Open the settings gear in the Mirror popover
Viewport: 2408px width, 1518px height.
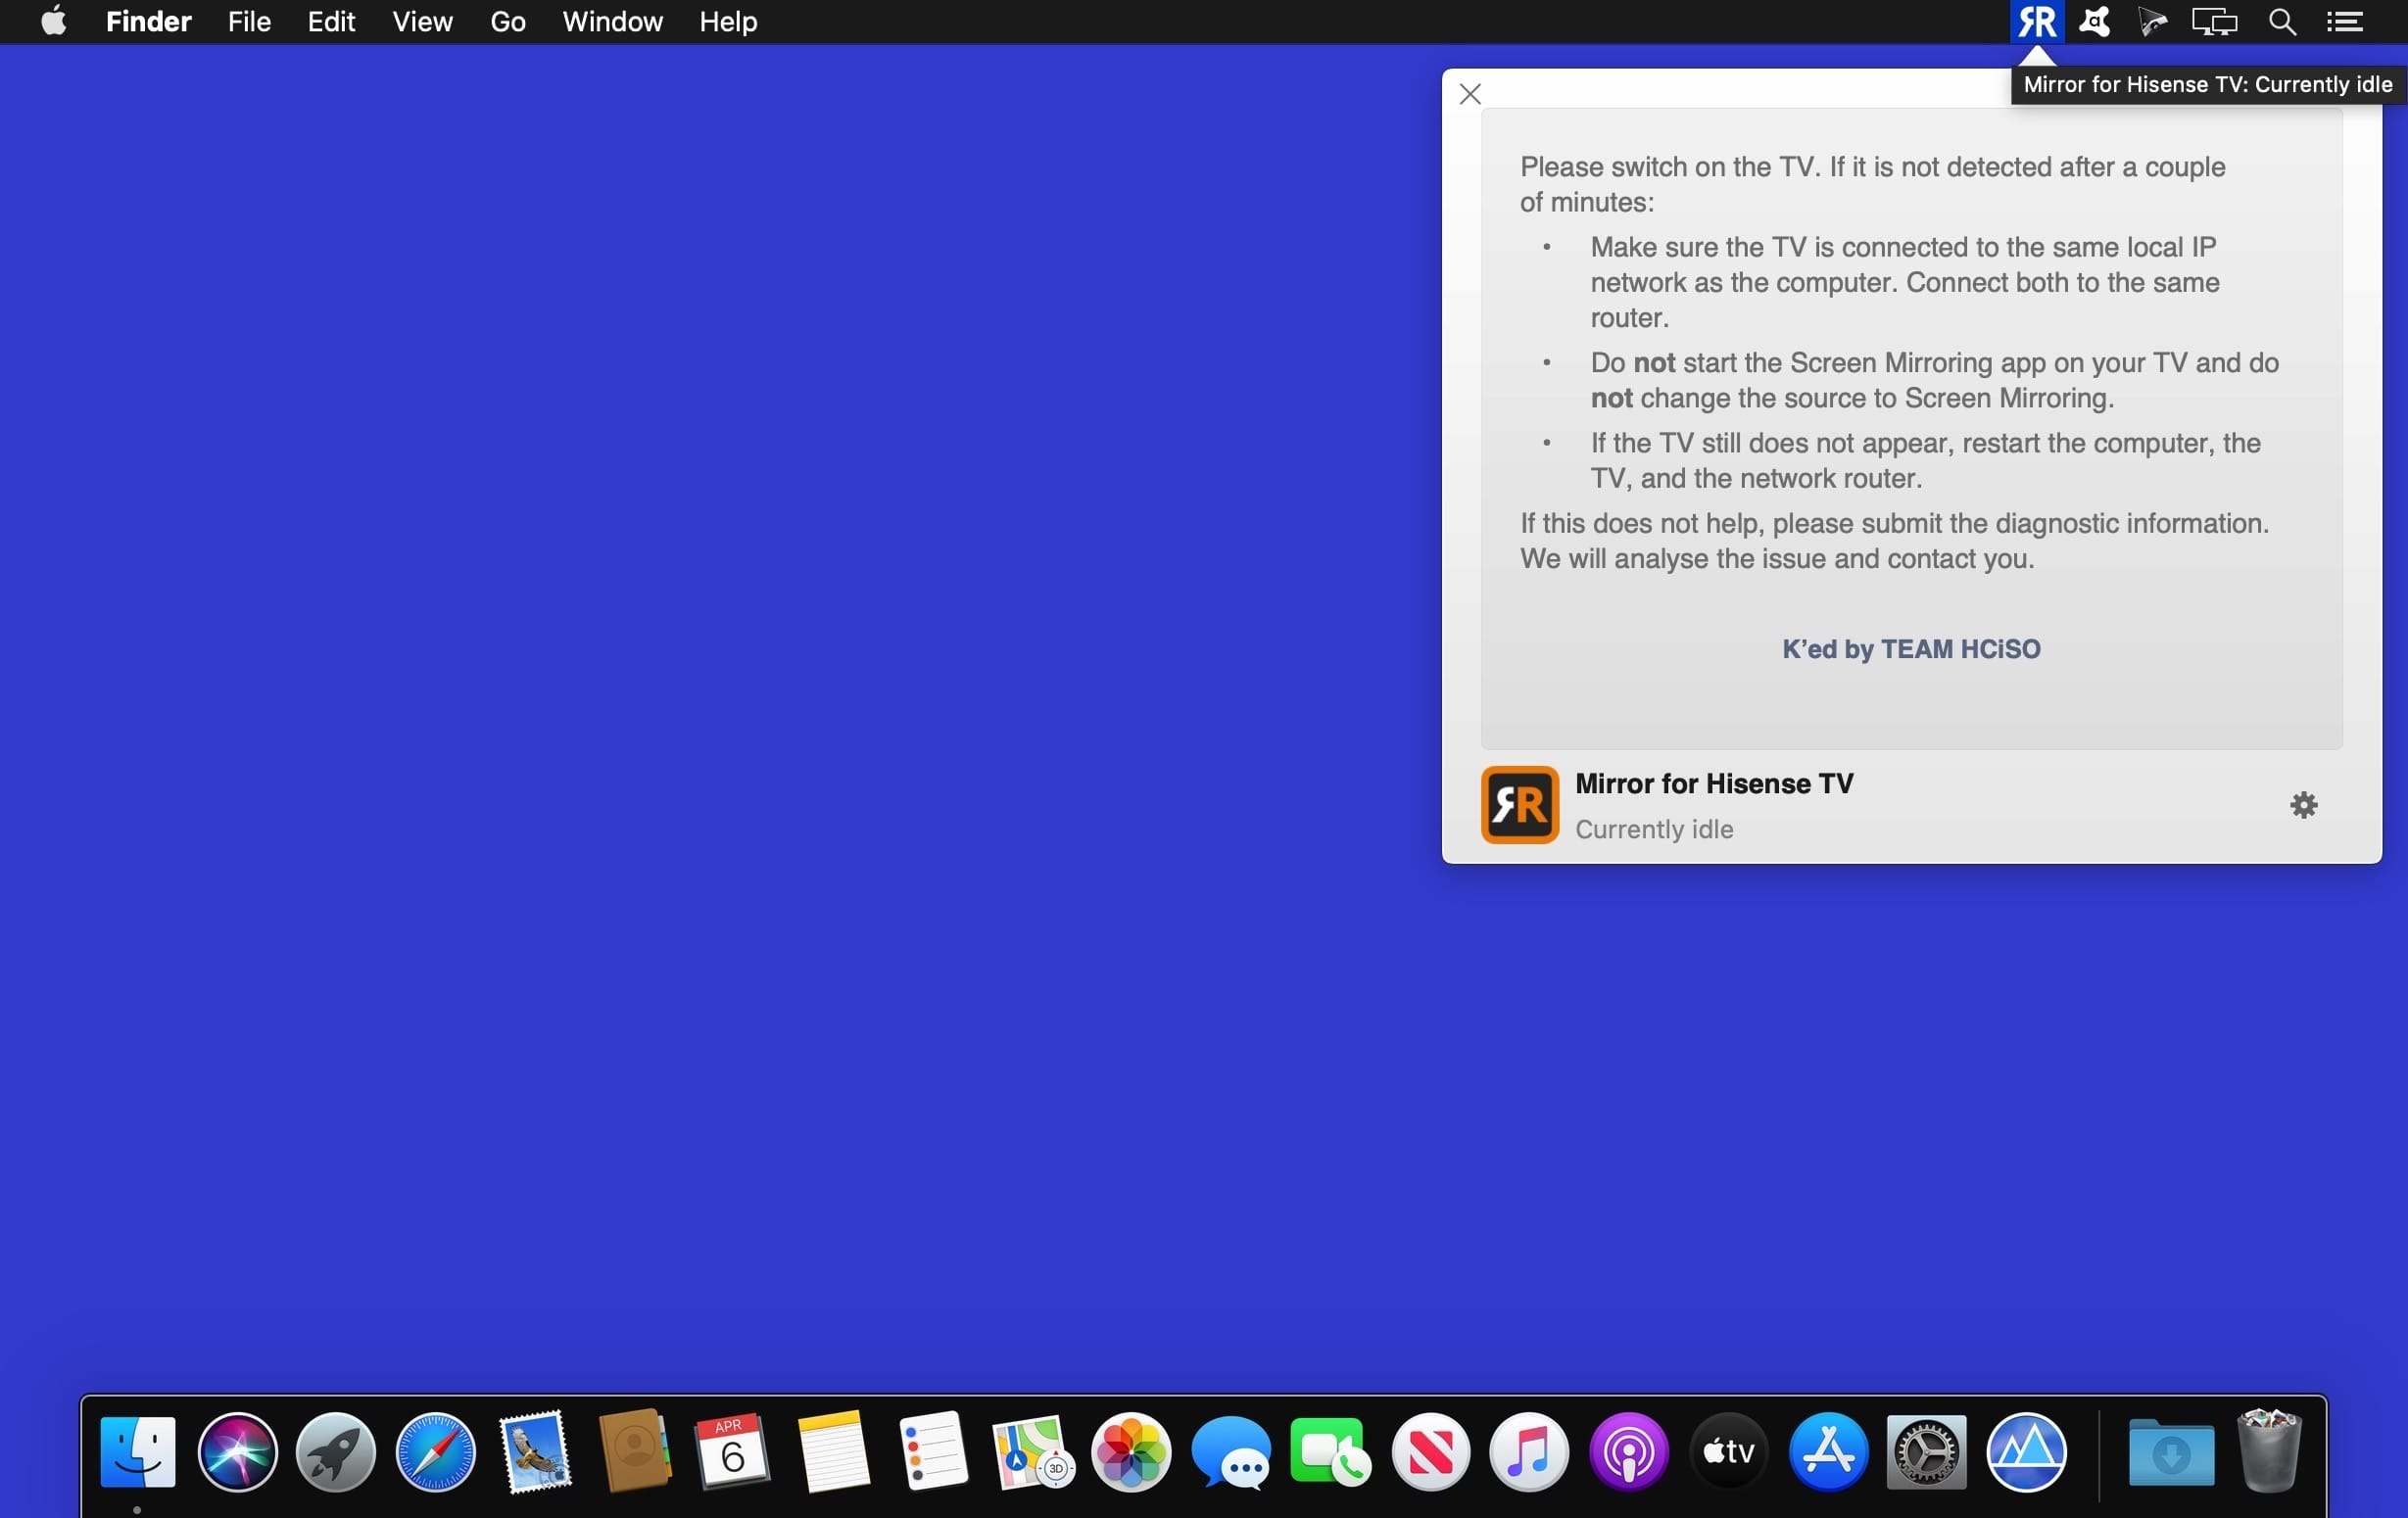coord(2303,805)
